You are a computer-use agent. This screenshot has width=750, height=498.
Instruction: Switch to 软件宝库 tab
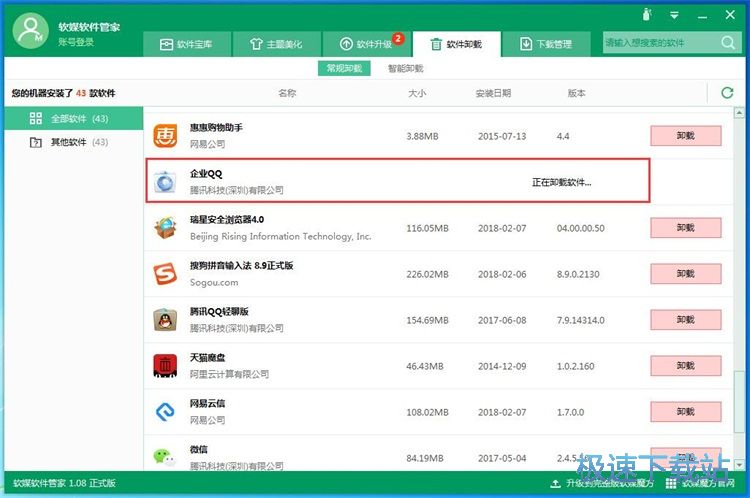point(187,44)
